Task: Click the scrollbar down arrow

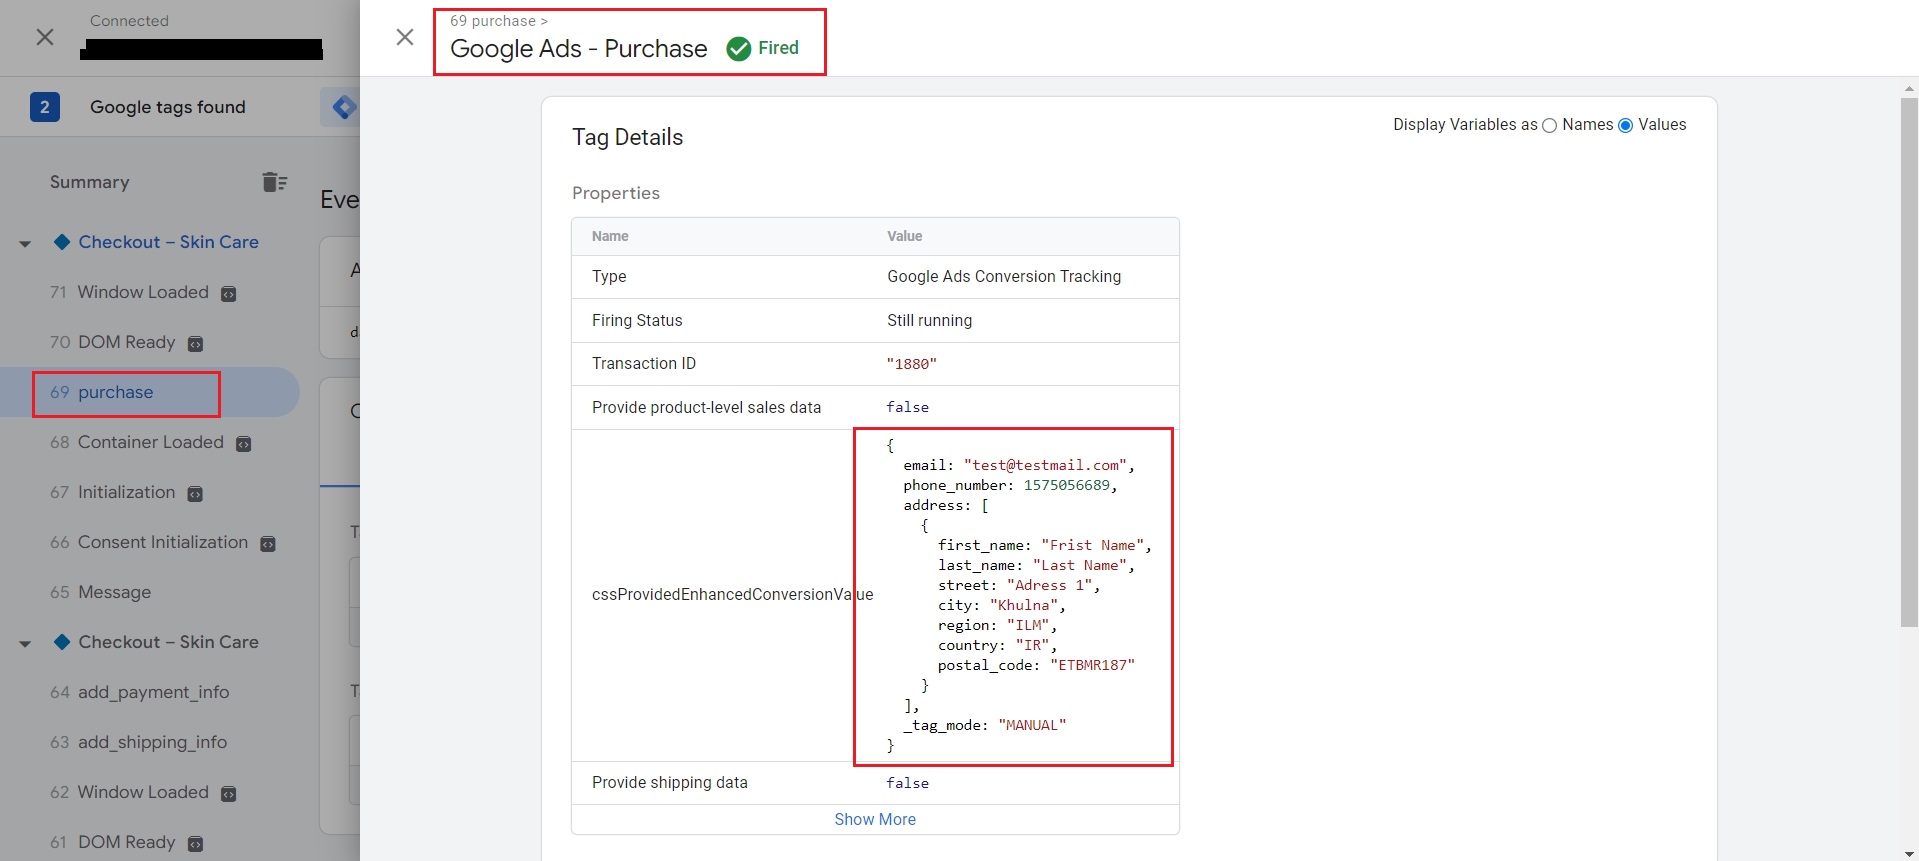Action: click(x=1909, y=853)
